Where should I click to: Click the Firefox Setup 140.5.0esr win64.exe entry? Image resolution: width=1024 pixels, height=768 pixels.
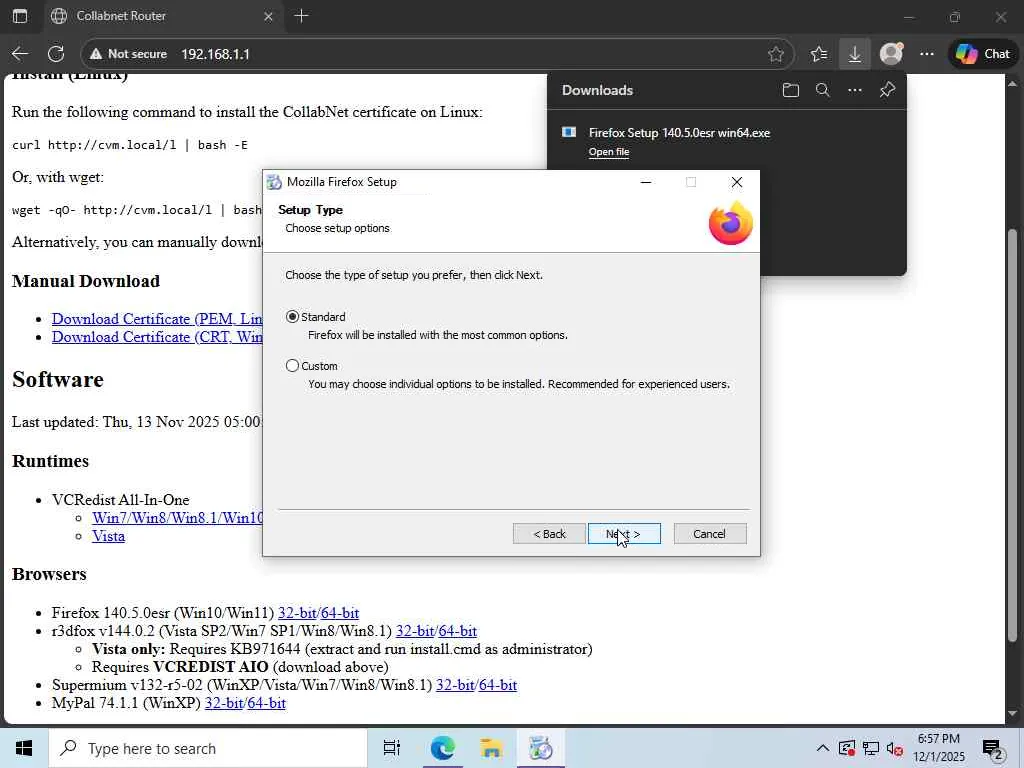pos(679,133)
